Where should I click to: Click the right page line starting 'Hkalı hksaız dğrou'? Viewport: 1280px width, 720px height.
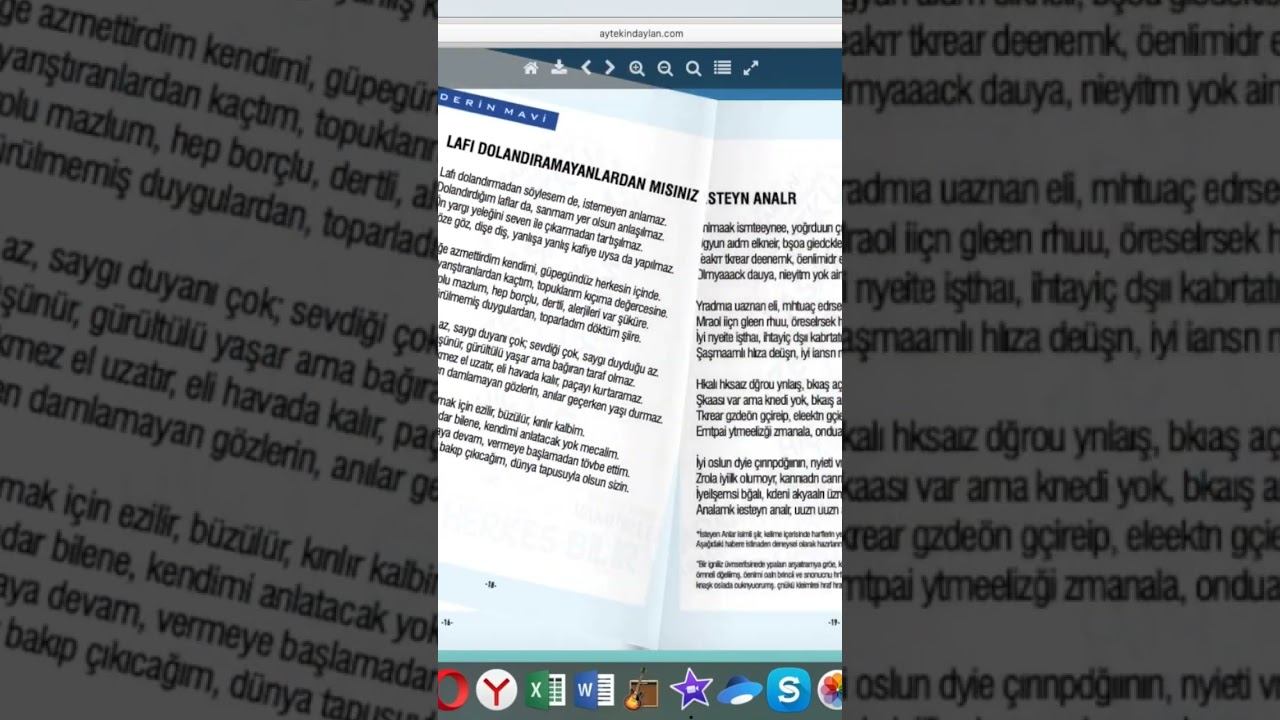(x=769, y=383)
